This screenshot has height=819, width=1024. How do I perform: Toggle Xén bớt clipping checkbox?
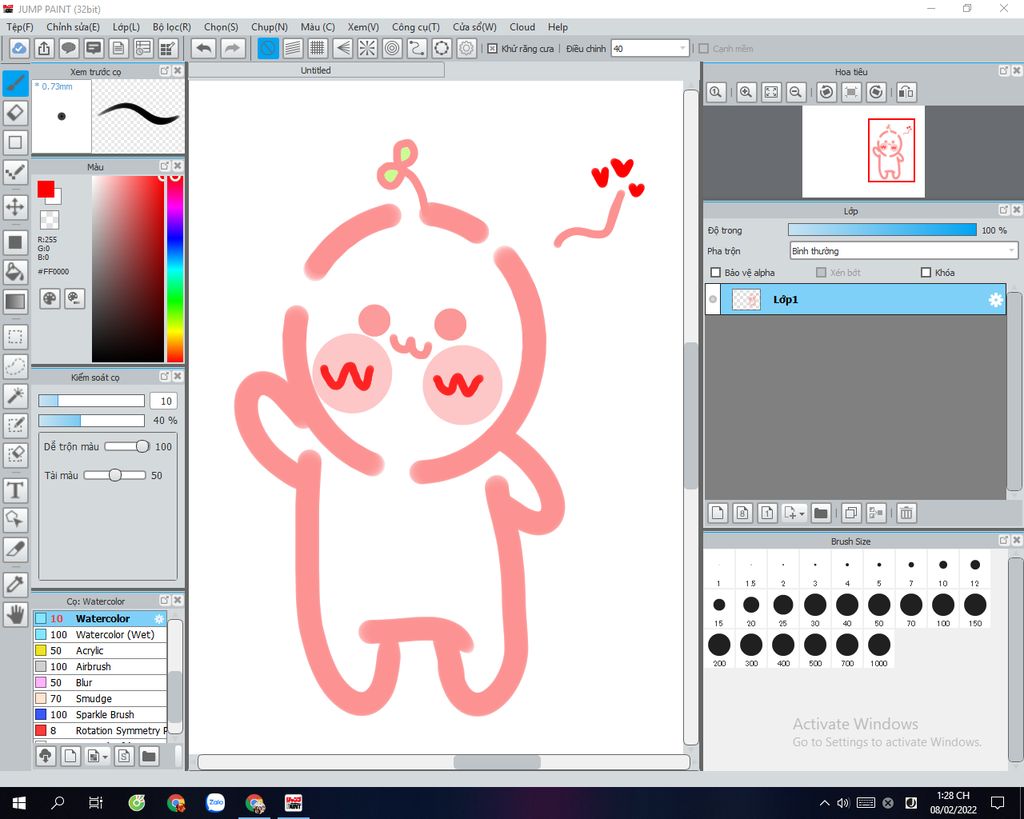point(821,272)
